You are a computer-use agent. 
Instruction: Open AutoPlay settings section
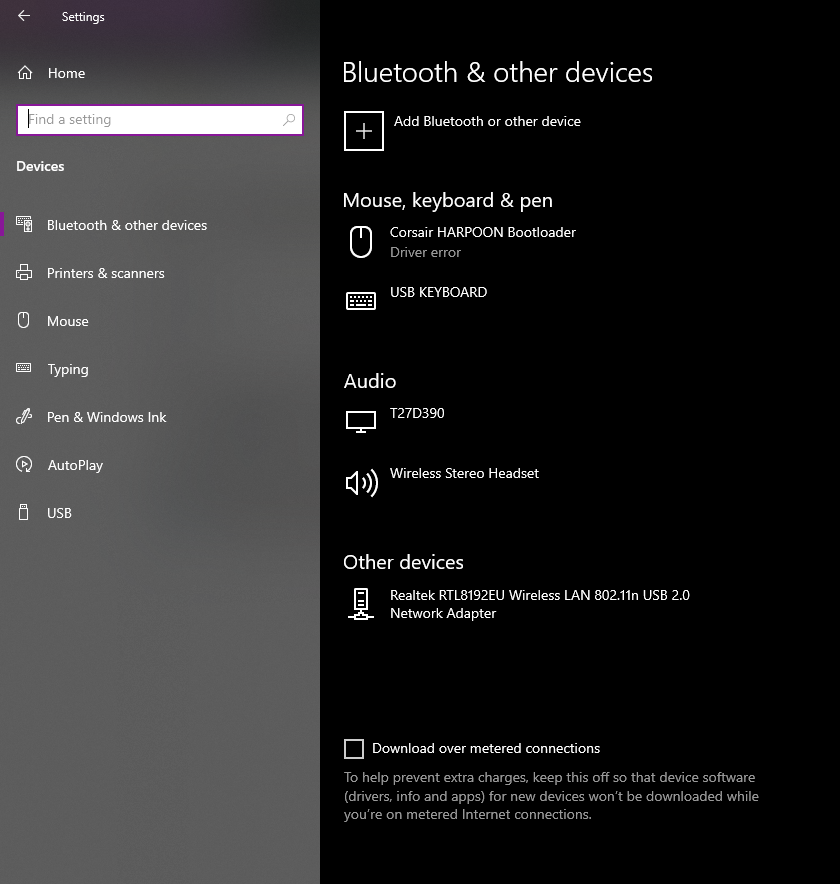click(x=75, y=465)
